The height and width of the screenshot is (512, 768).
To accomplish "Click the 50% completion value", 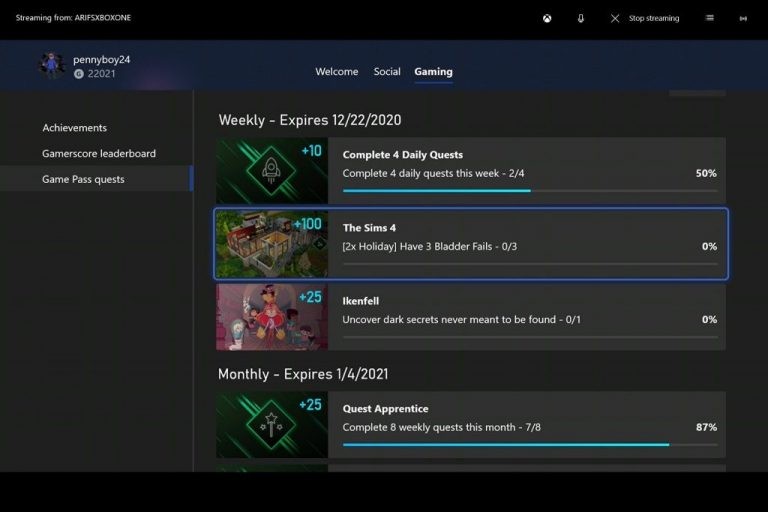I will [x=706, y=173].
